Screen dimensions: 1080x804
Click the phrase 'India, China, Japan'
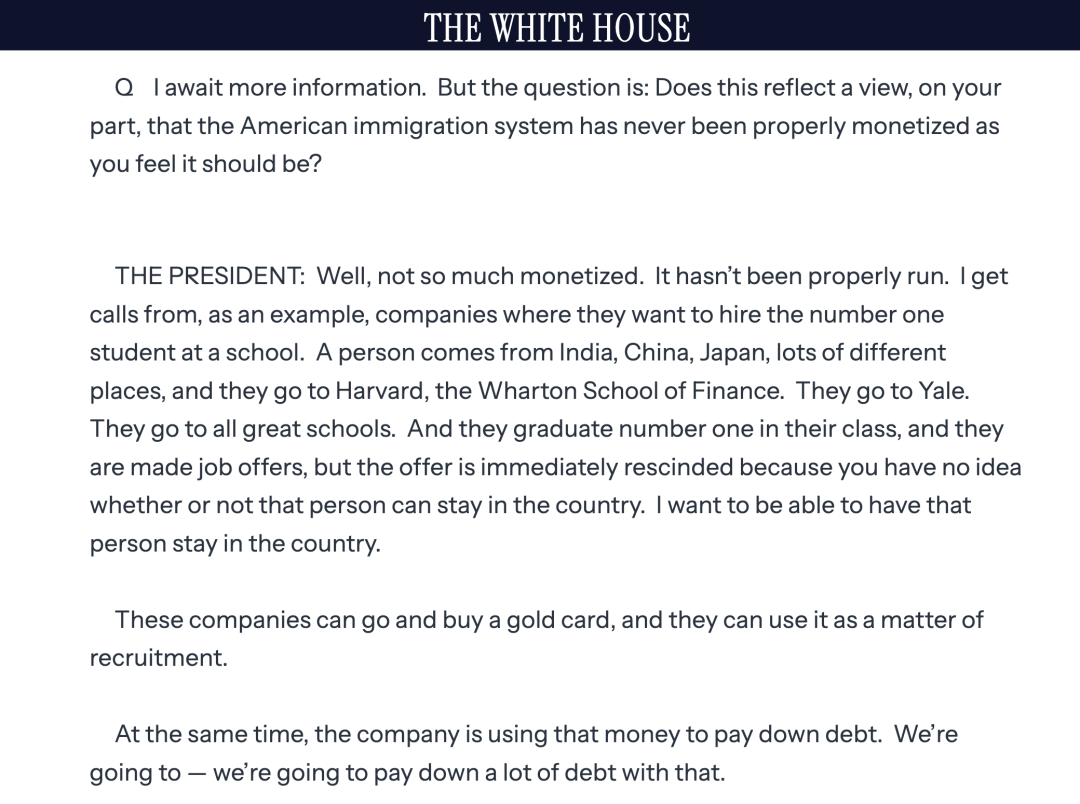(663, 353)
